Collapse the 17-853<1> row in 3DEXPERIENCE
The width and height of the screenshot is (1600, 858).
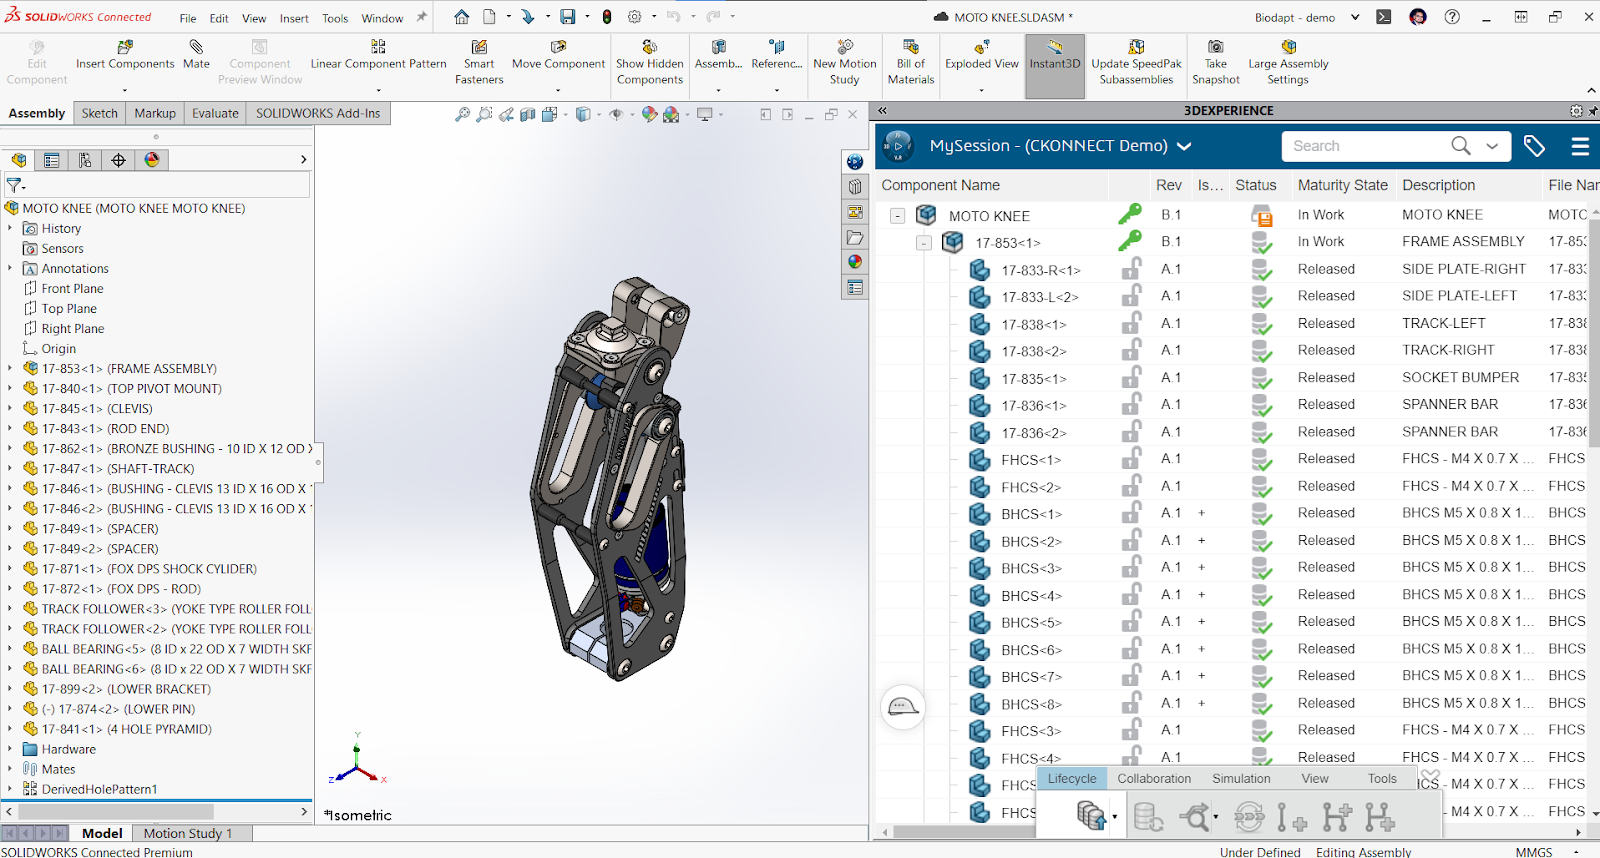click(924, 243)
